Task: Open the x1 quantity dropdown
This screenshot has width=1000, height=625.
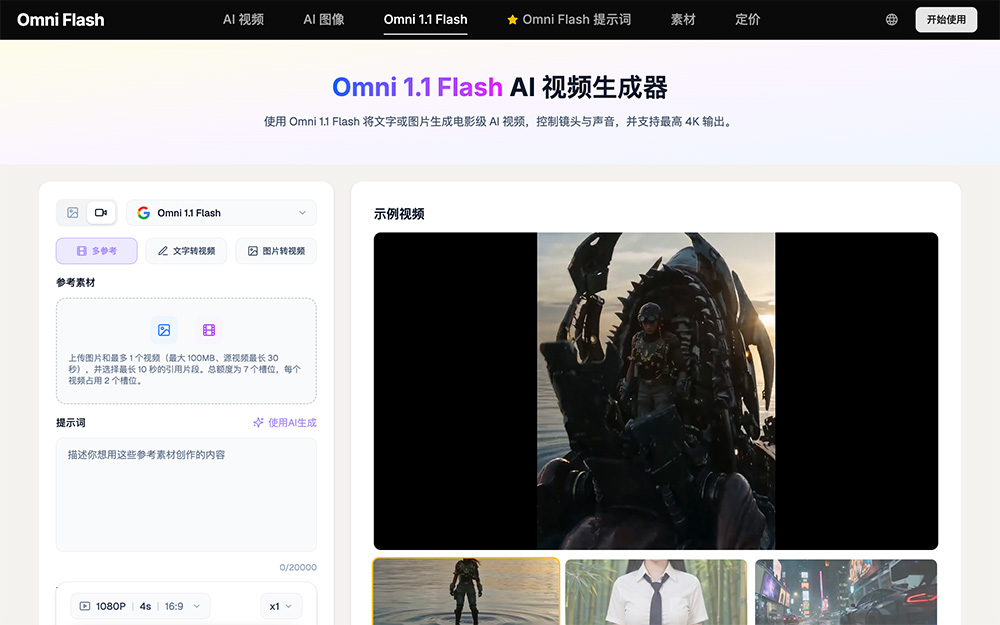Action: coord(281,606)
